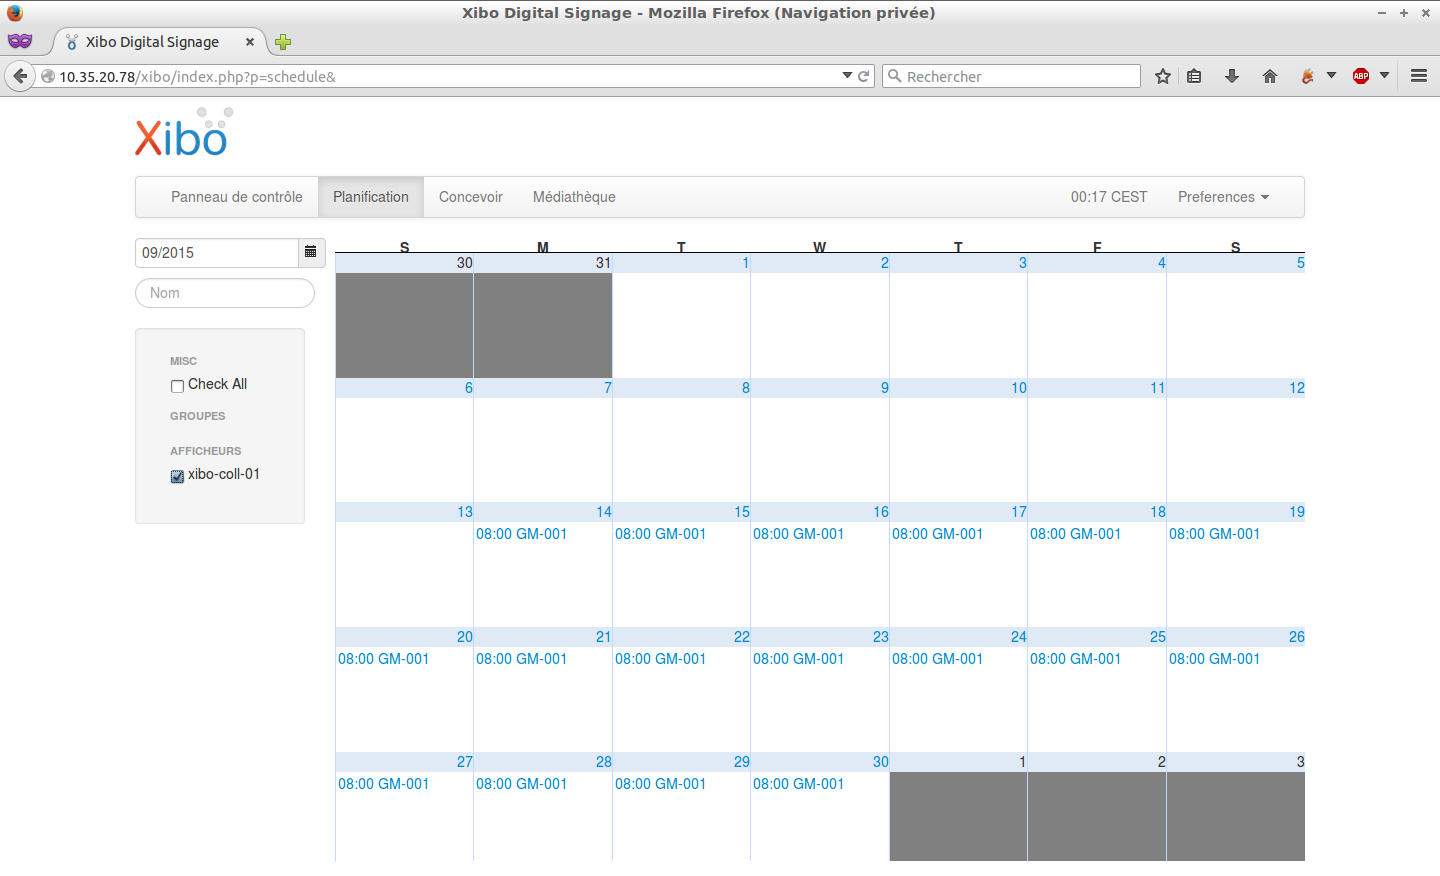
Task: Expand the Adblock Plus dropdown arrow
Action: [x=1384, y=76]
